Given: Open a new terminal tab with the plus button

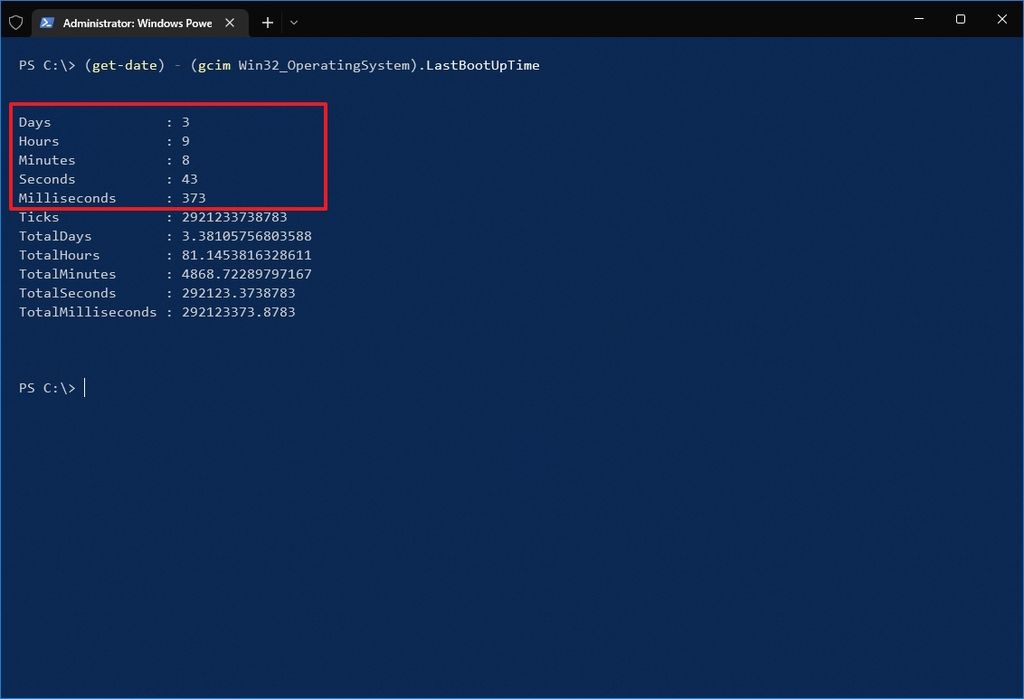Looking at the screenshot, I should coord(267,22).
